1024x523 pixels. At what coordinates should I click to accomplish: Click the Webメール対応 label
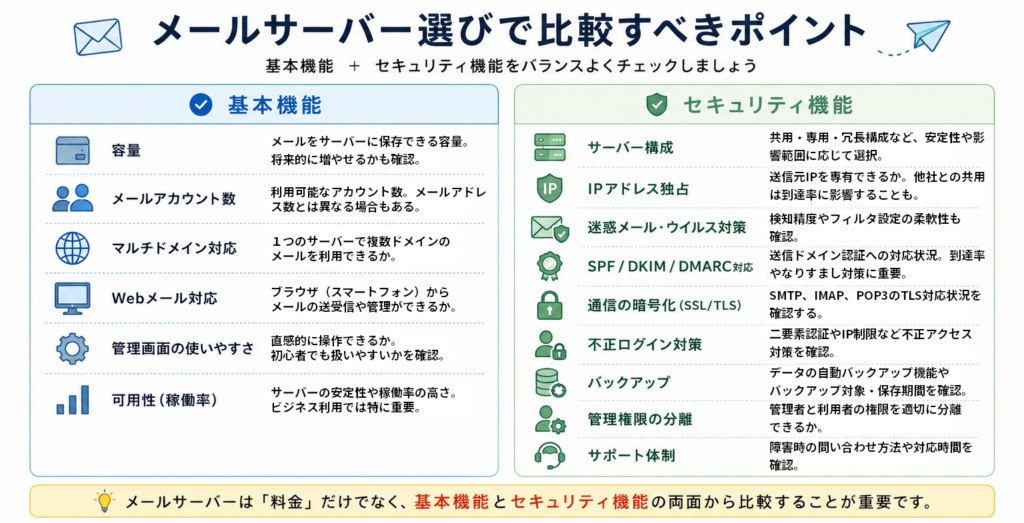[165, 298]
